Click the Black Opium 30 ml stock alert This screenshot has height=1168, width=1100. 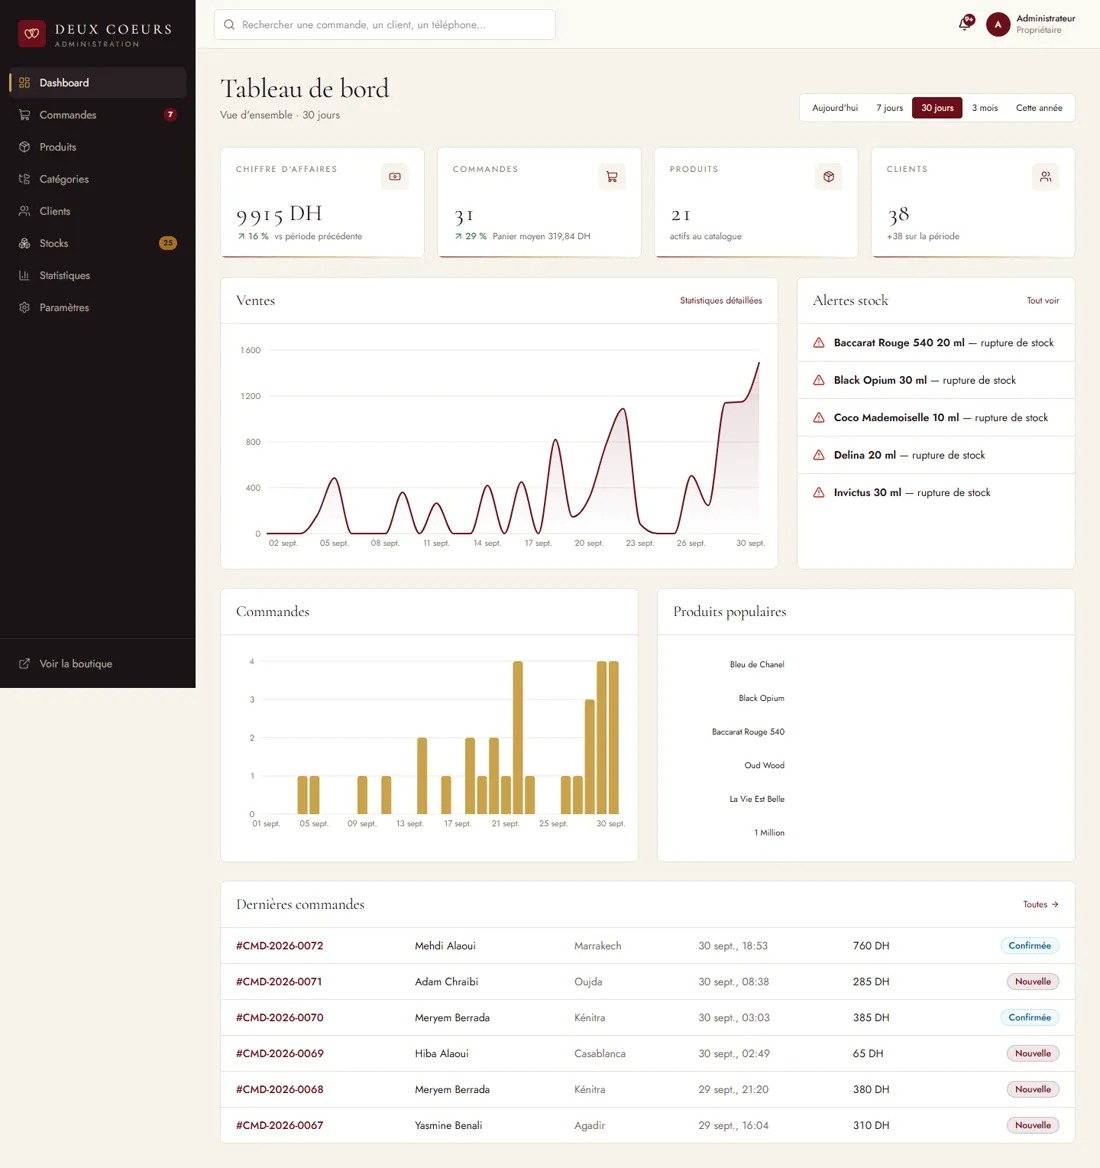point(935,380)
